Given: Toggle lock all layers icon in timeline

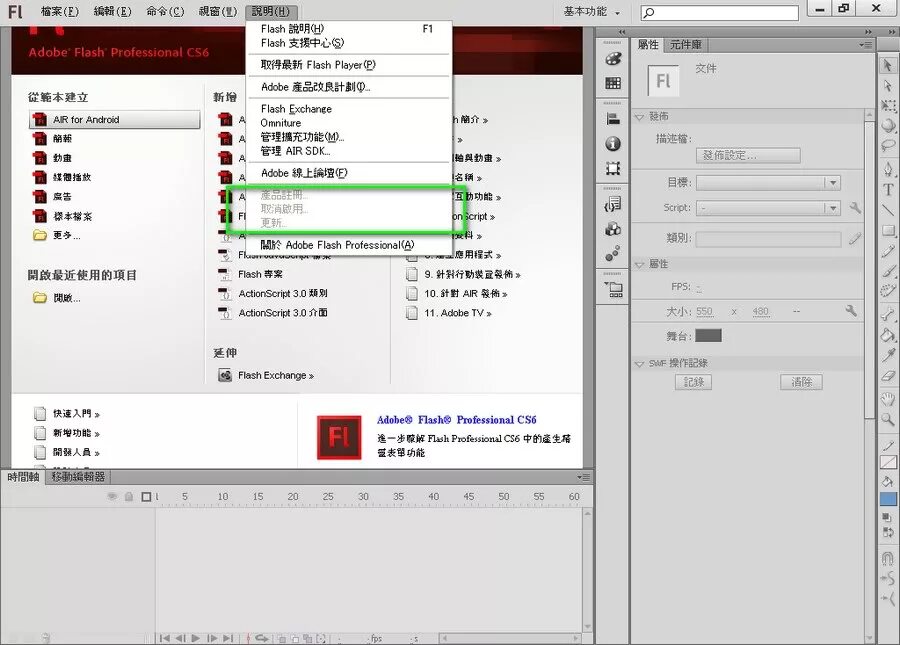Looking at the screenshot, I should pyautogui.click(x=129, y=496).
